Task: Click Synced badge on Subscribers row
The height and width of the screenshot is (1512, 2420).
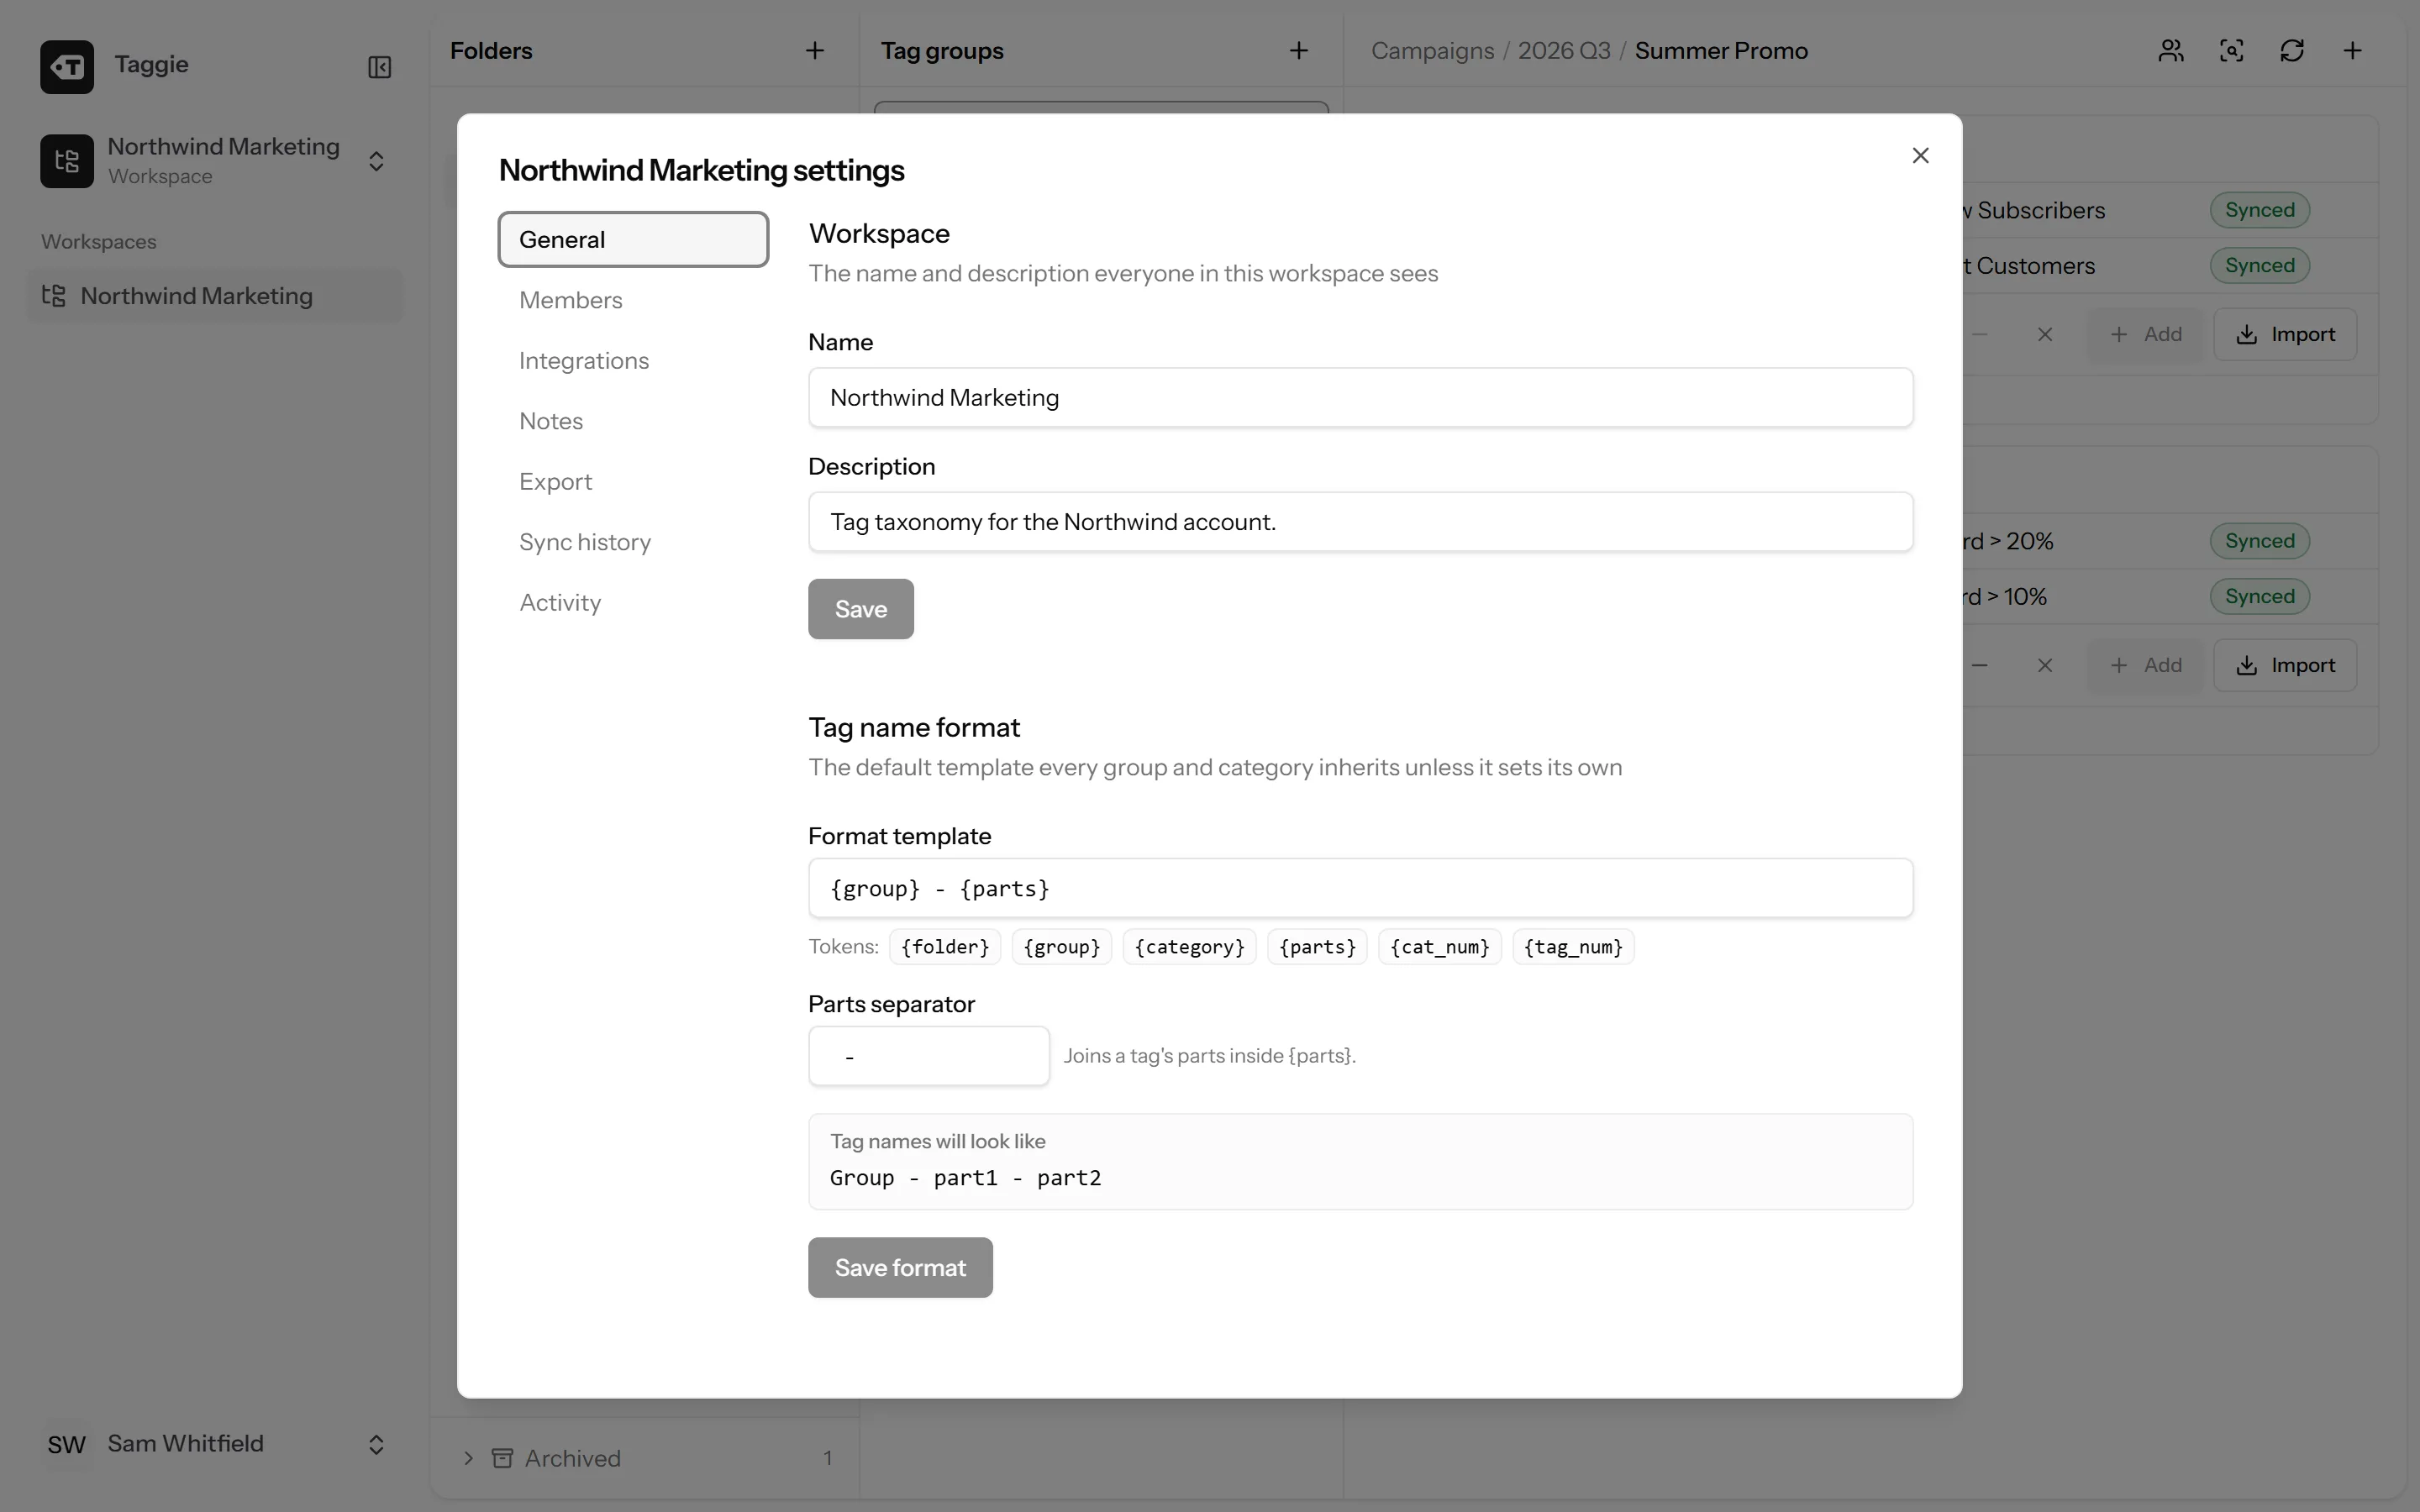Action: 2260,210
